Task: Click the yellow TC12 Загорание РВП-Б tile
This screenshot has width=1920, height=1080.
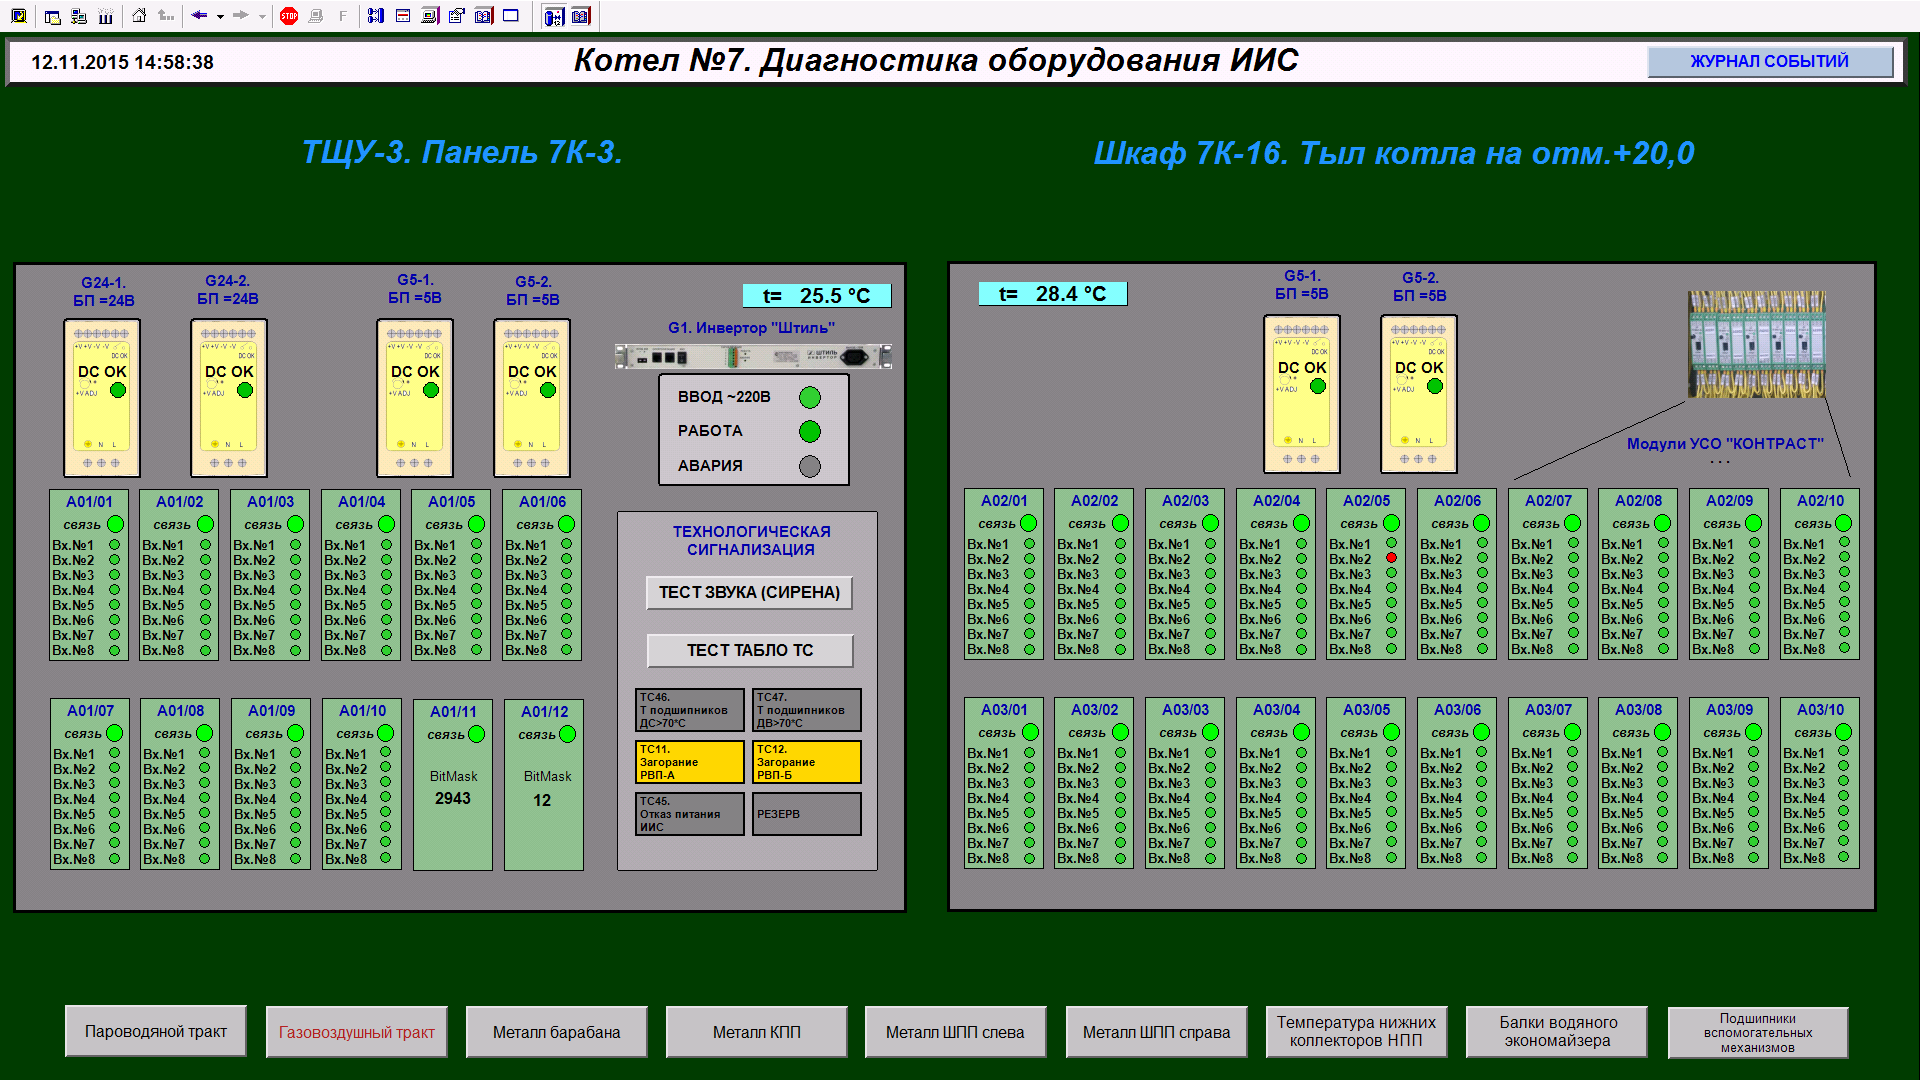Action: point(807,762)
